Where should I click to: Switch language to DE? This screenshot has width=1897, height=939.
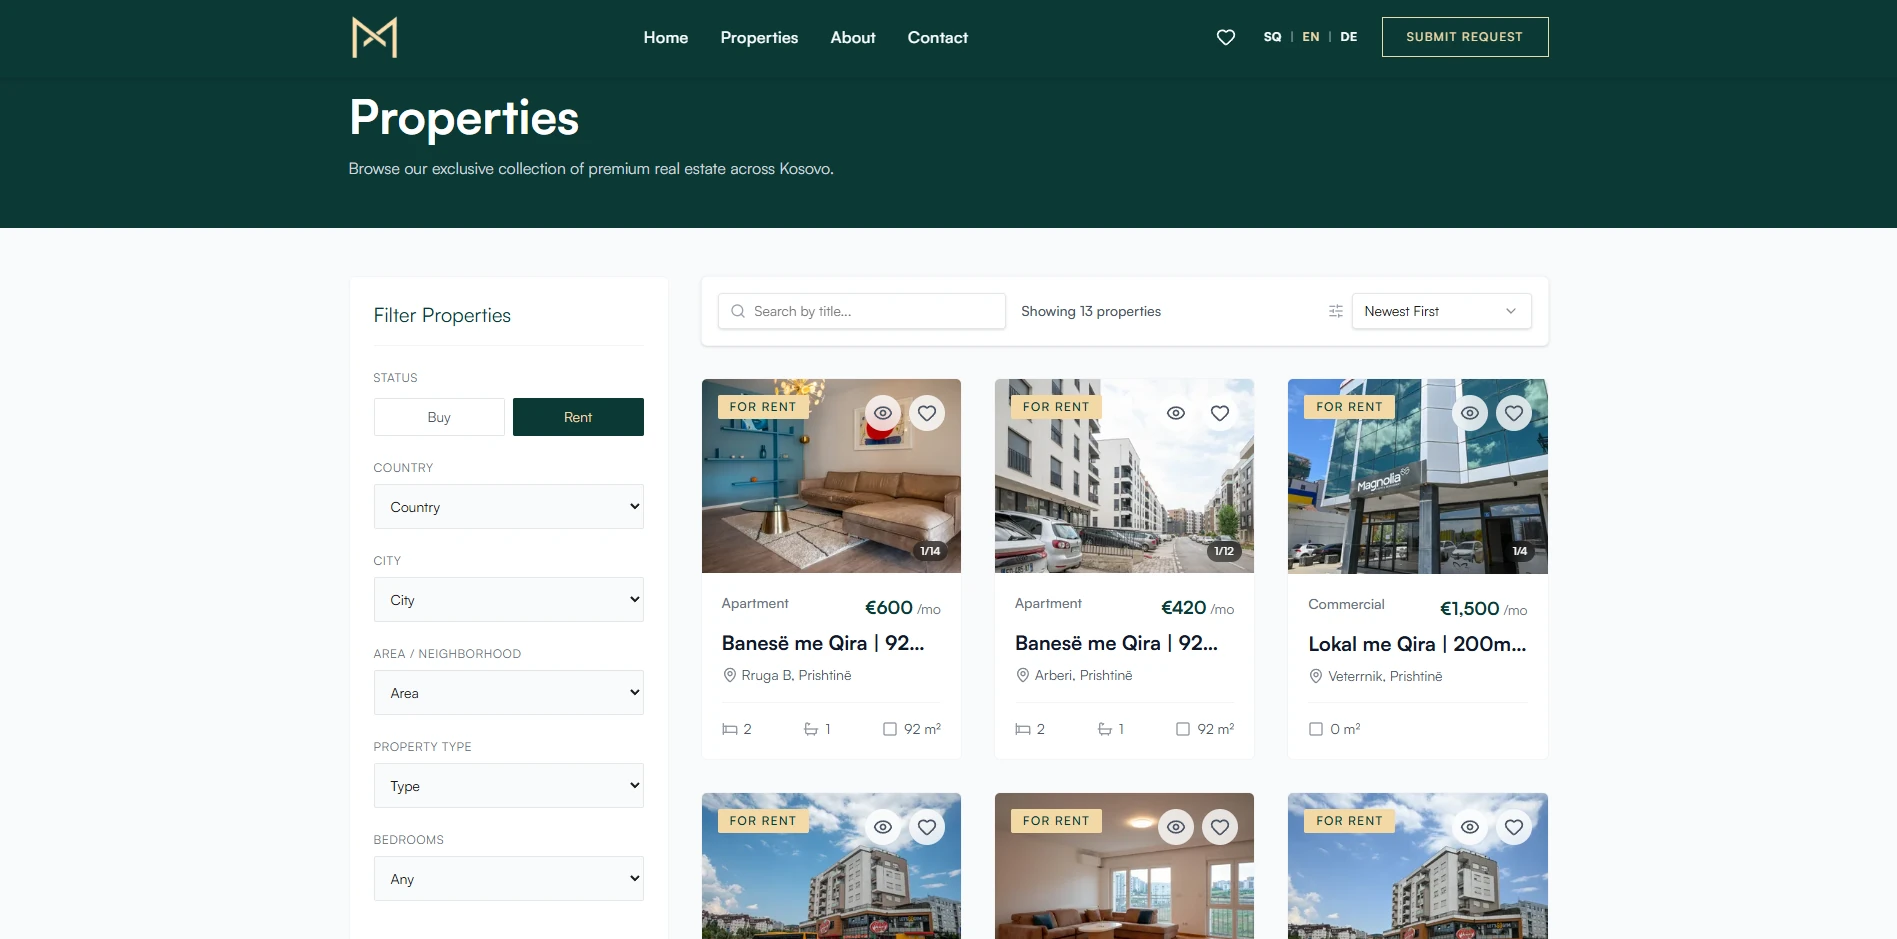click(x=1349, y=37)
